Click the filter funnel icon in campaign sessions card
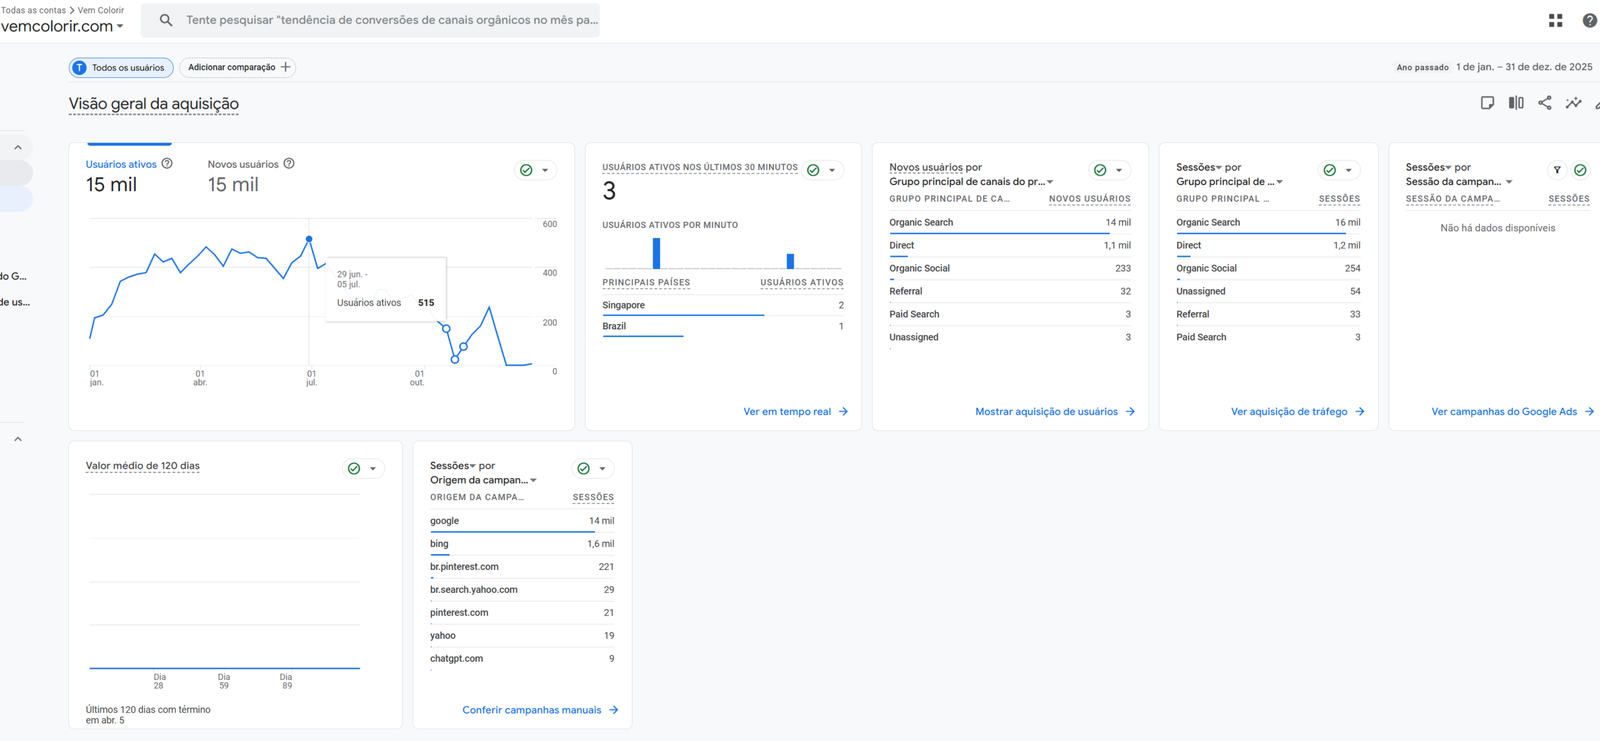 [x=1557, y=170]
